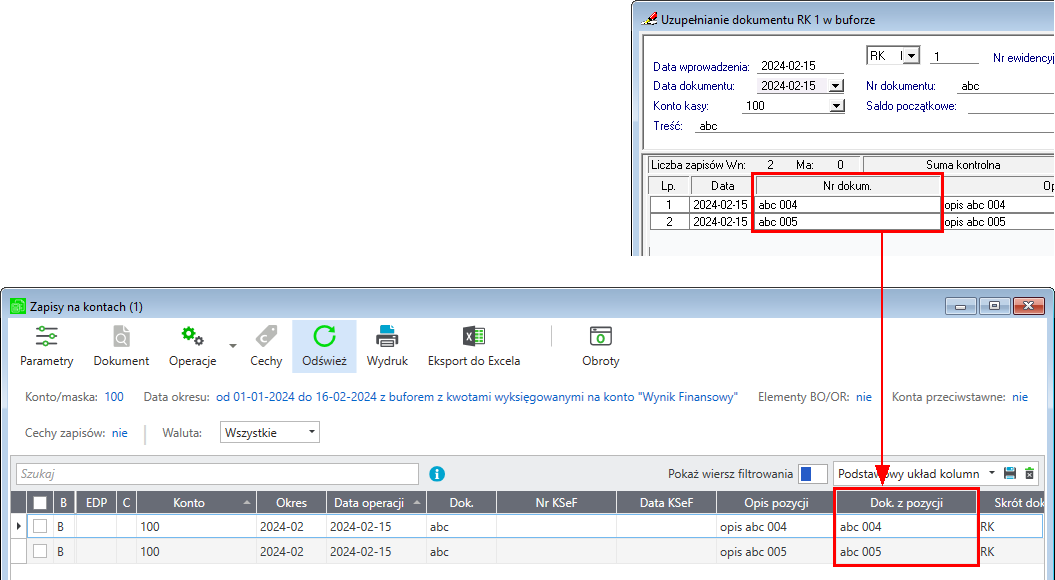Expand the Operacje dropdown arrow
Screen dimensions: 1055x580
tap(233, 346)
